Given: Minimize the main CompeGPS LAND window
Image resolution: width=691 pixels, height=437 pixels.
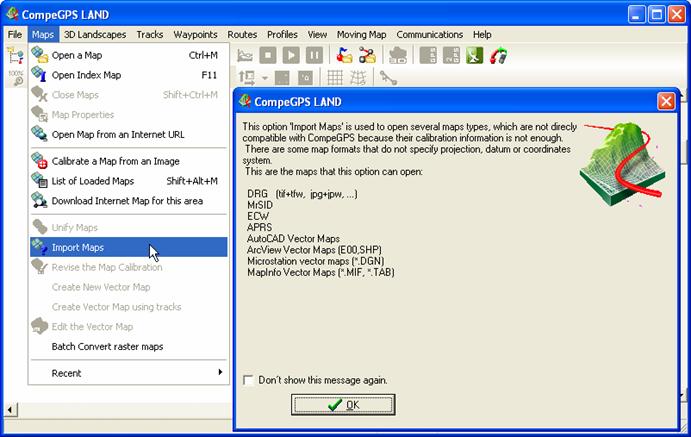Looking at the screenshot, I should [636, 15].
